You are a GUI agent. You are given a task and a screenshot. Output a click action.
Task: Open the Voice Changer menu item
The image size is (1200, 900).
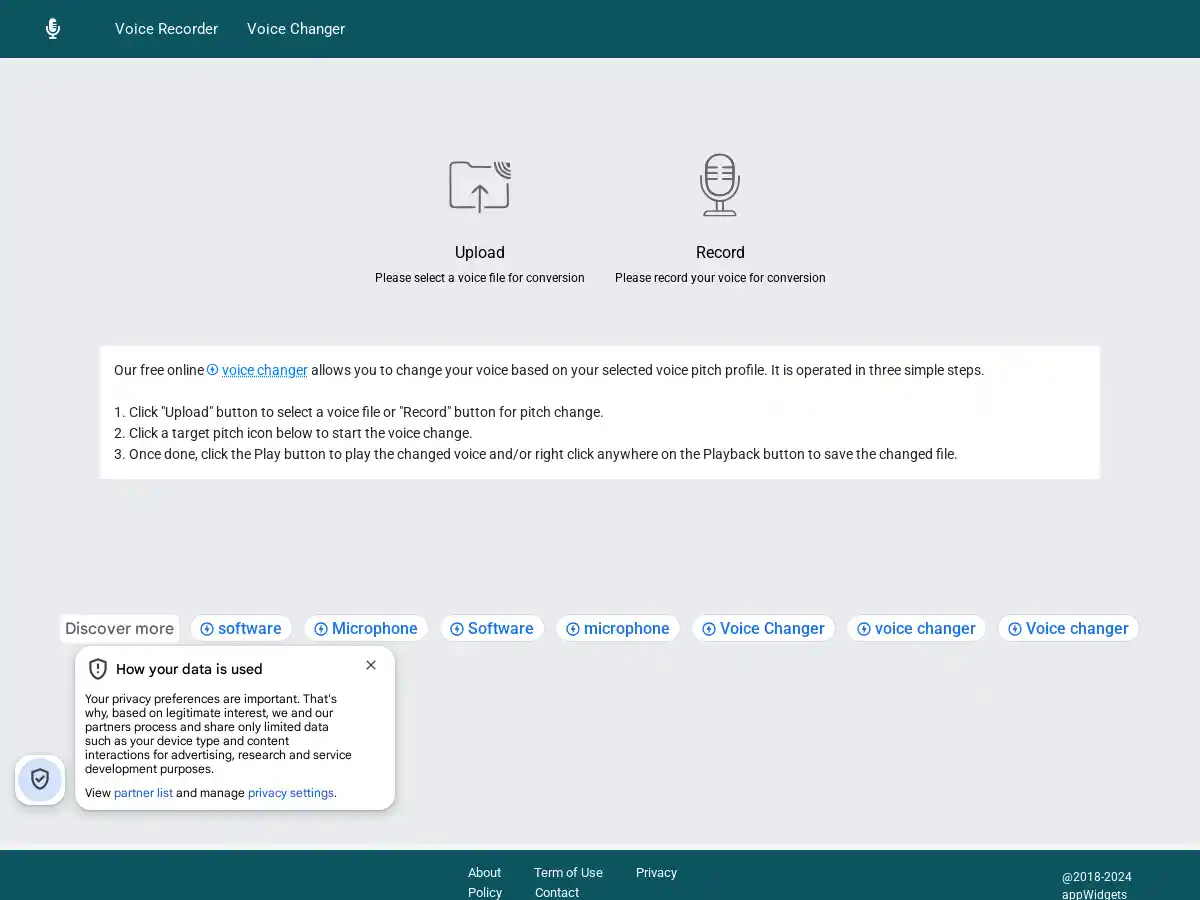pyautogui.click(x=296, y=29)
